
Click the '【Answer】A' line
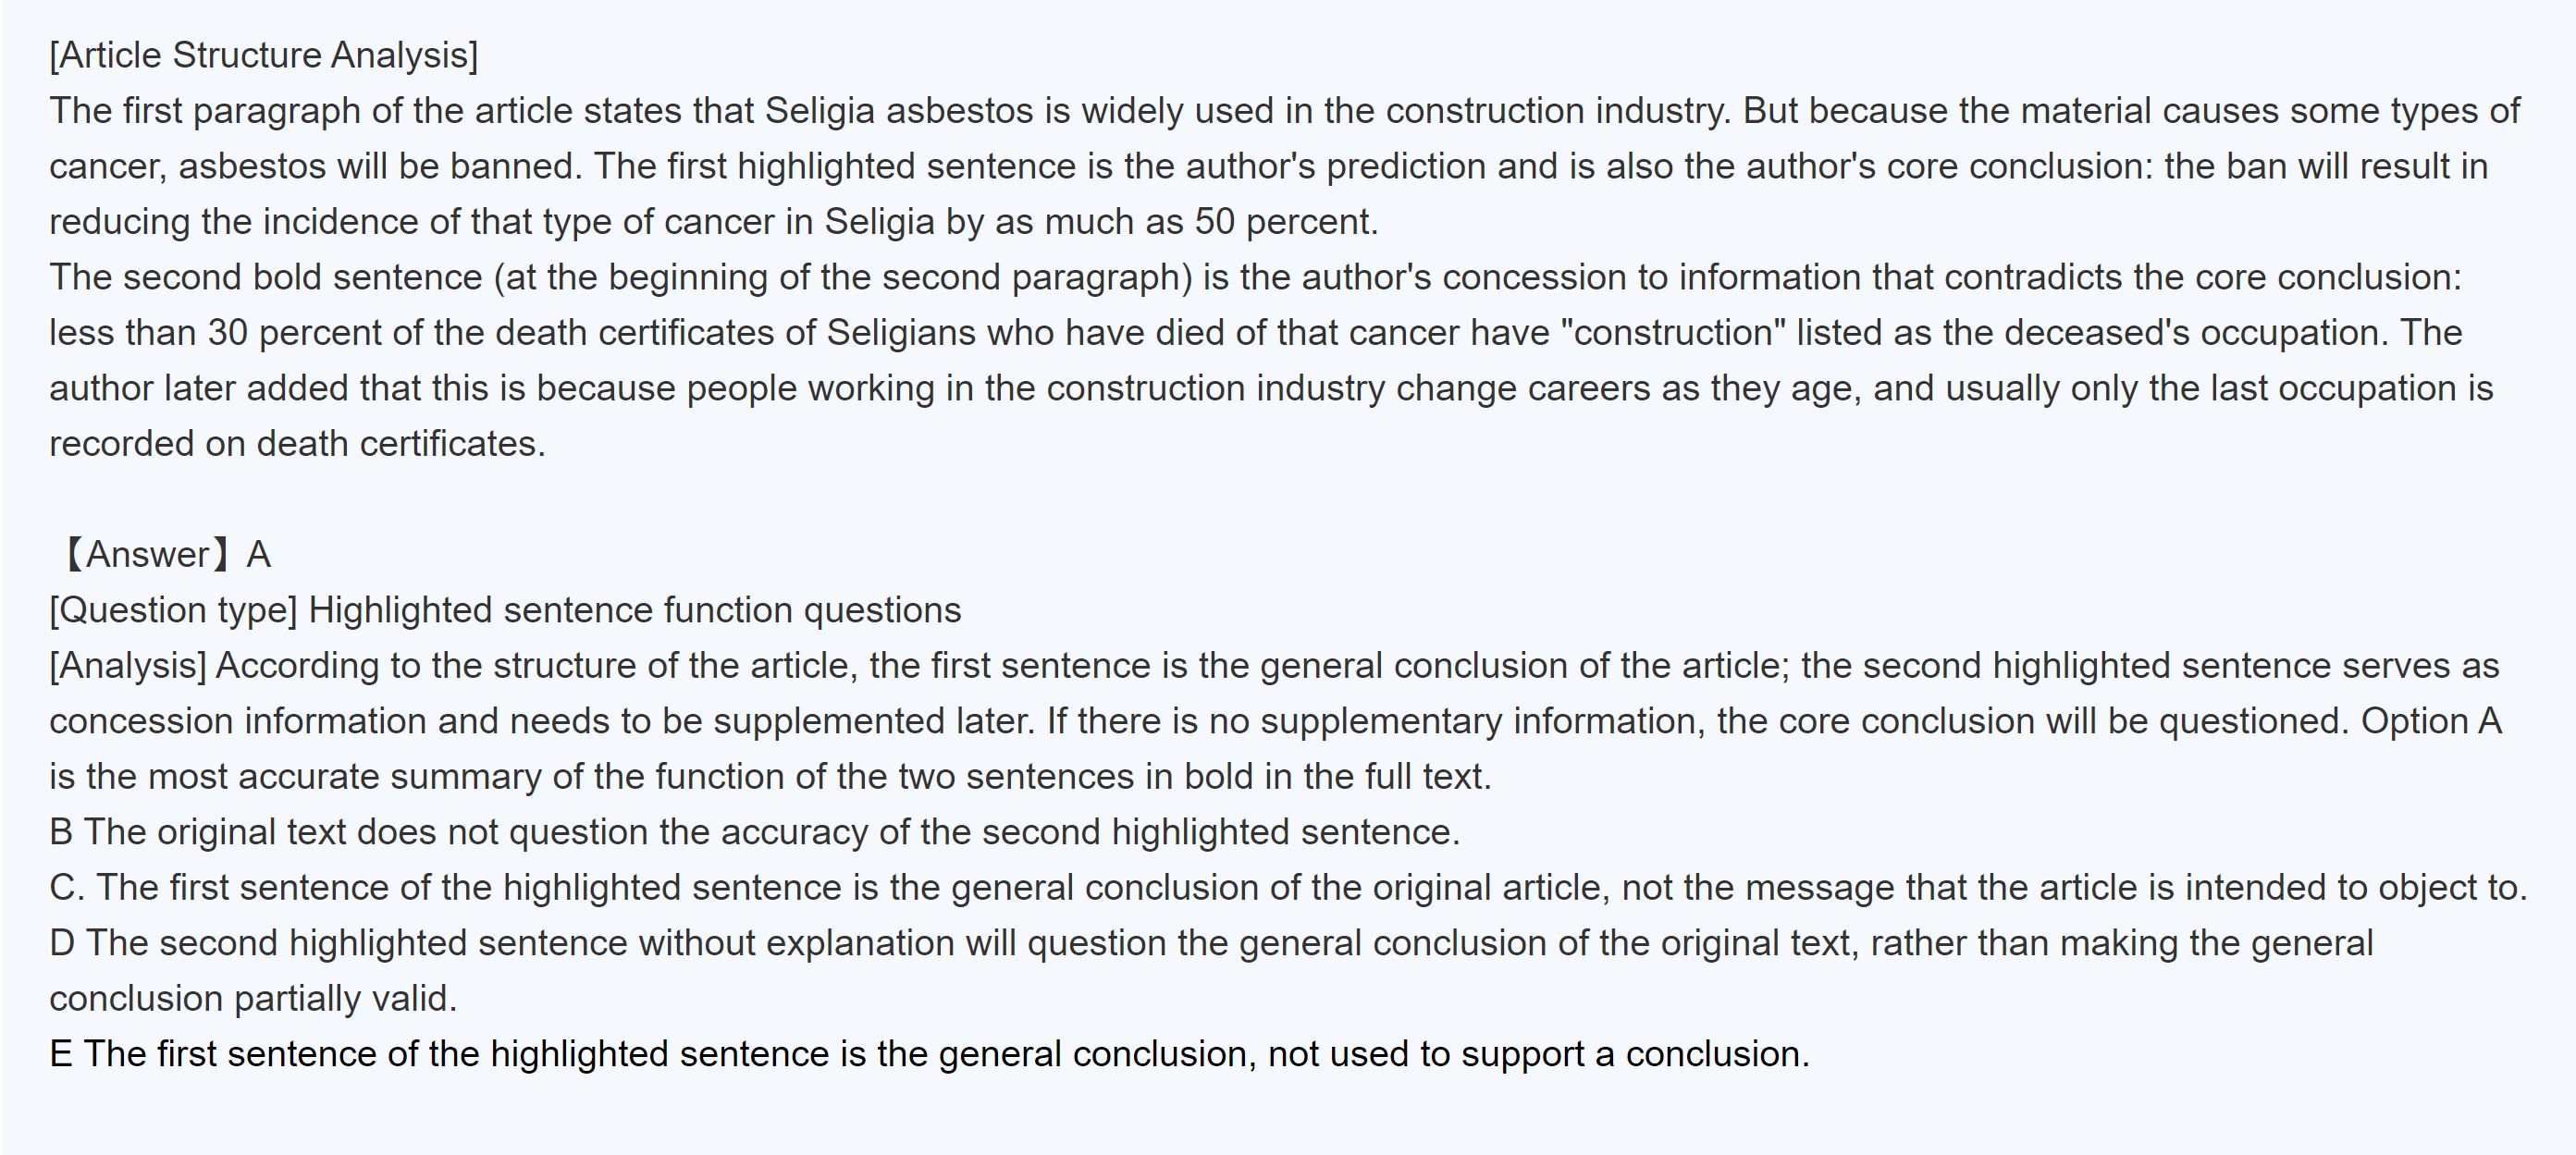(164, 554)
